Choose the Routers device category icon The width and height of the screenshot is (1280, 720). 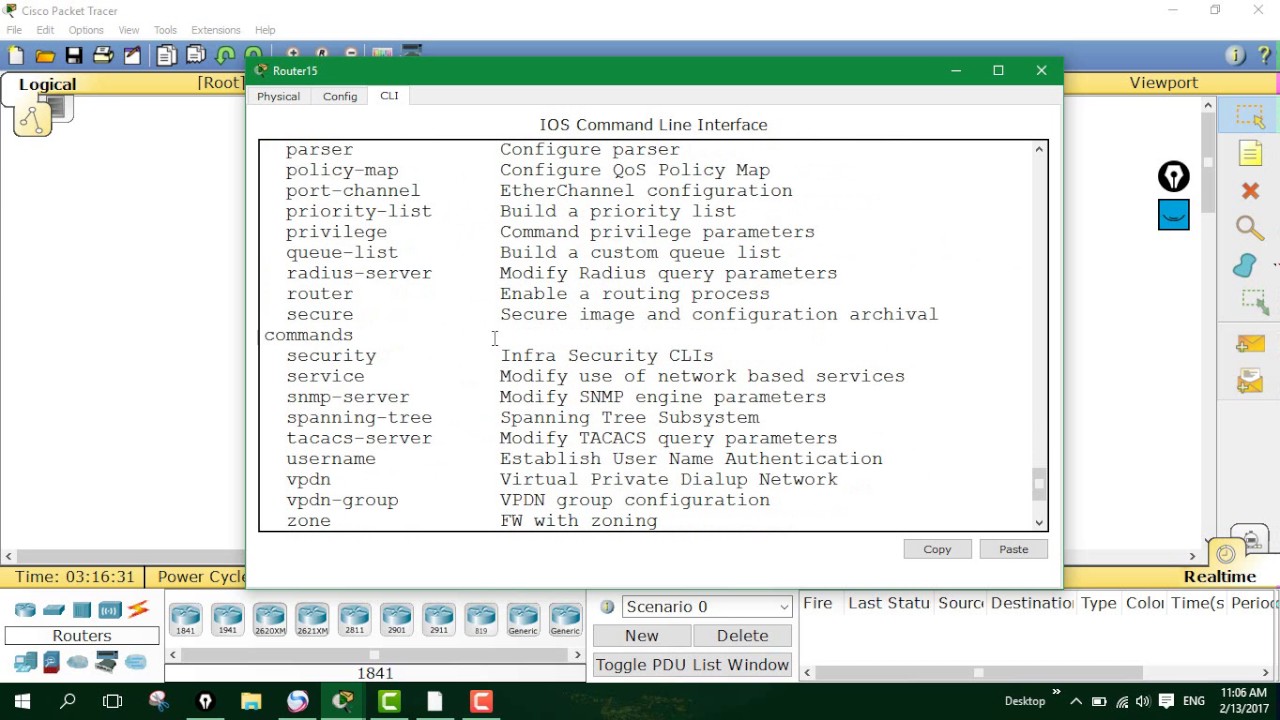(25, 610)
